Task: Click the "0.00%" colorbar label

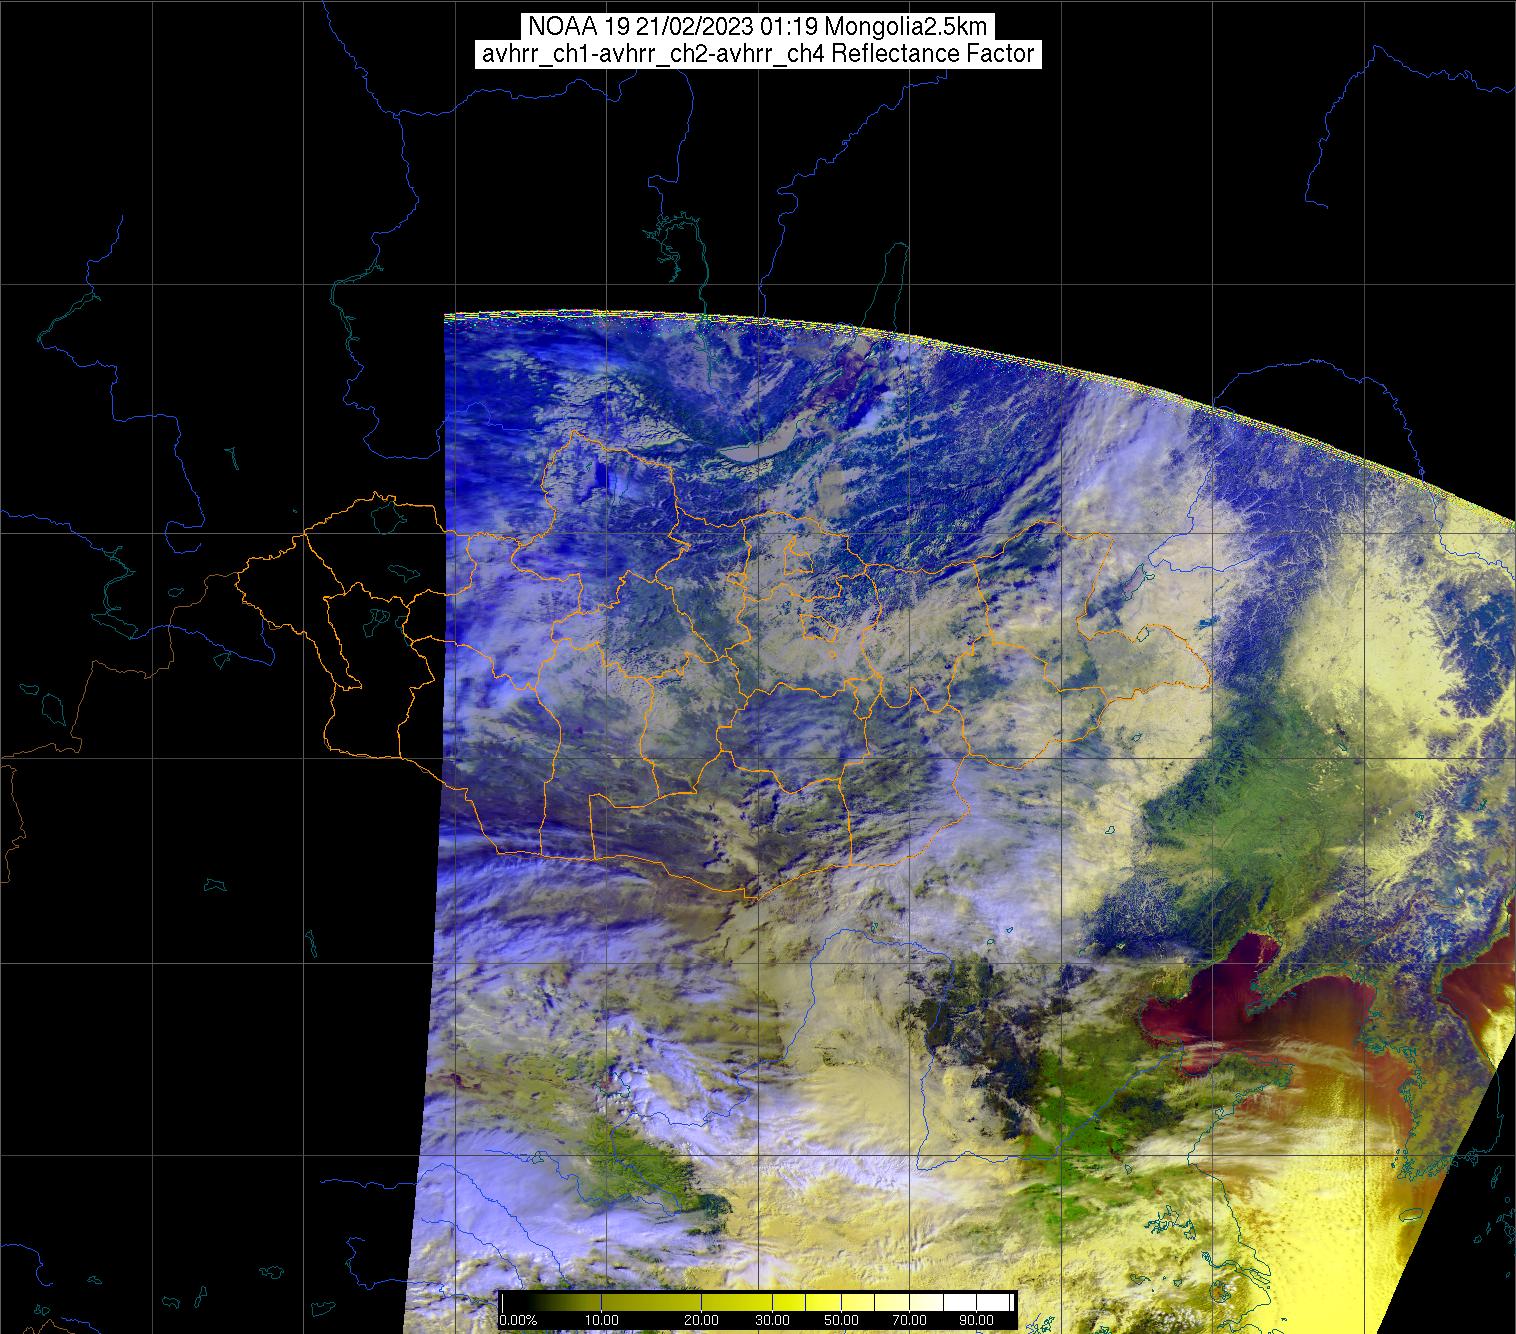Action: pyautogui.click(x=518, y=1322)
